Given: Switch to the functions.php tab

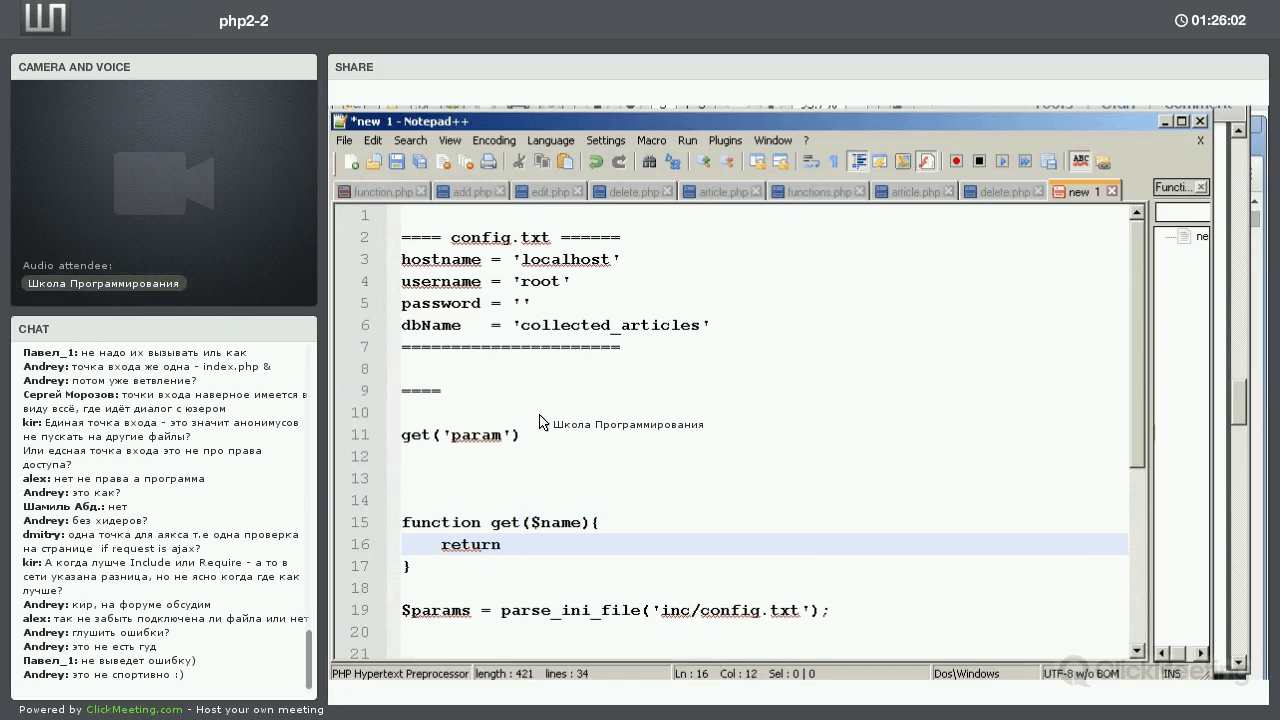Looking at the screenshot, I should click(x=819, y=192).
